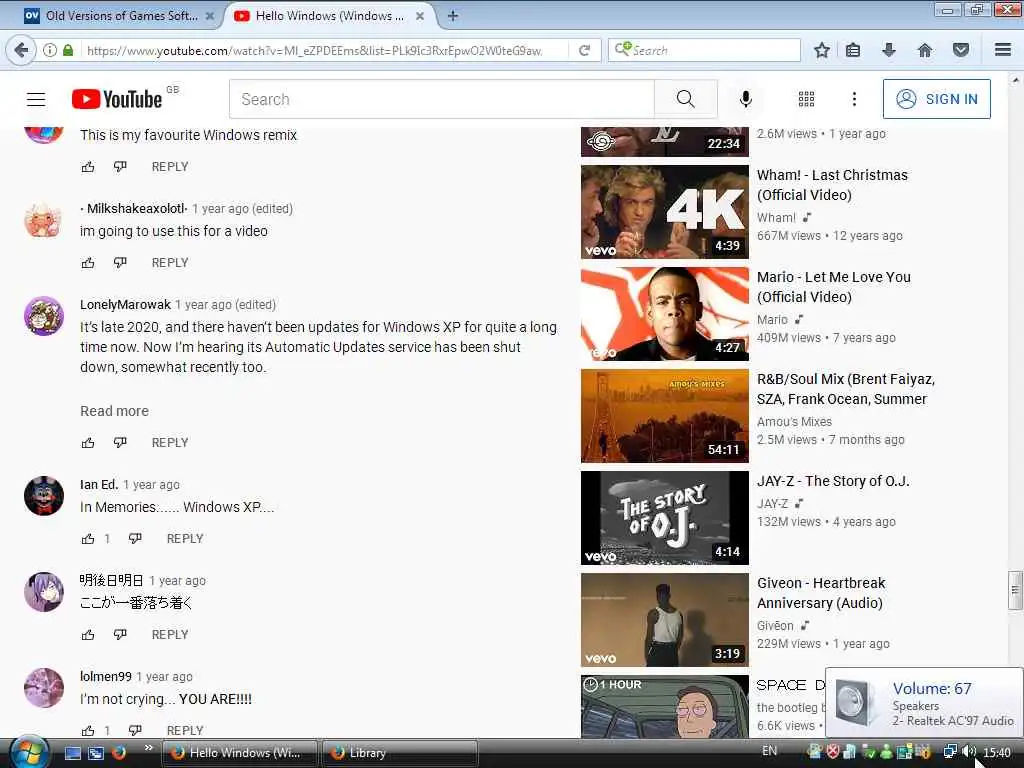
Task: Close the Old Versions of Games tab
Action: tap(210, 16)
